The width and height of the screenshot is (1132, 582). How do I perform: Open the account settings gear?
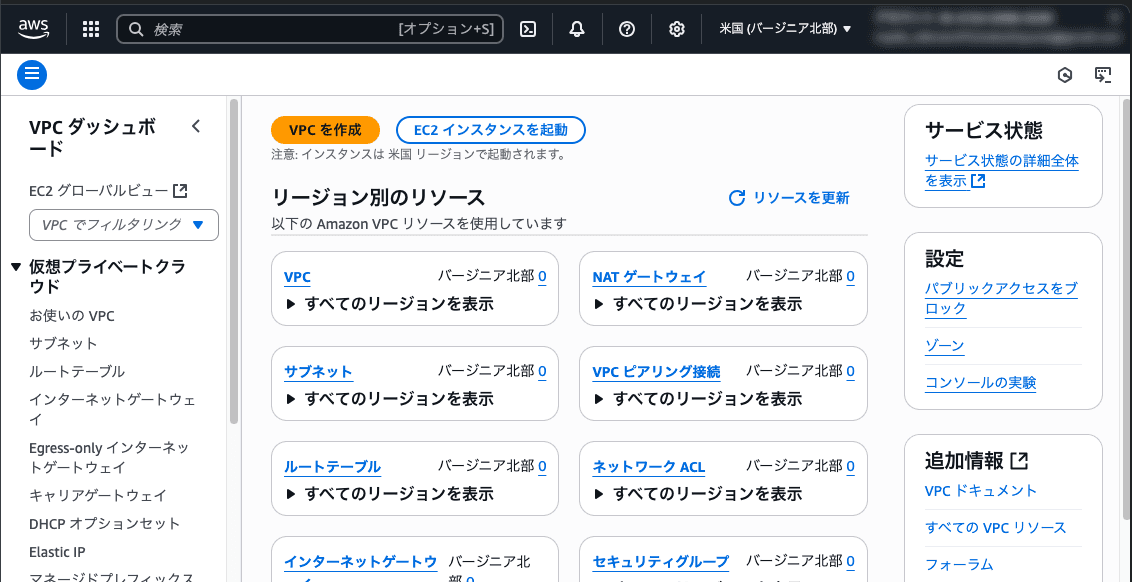tap(677, 29)
